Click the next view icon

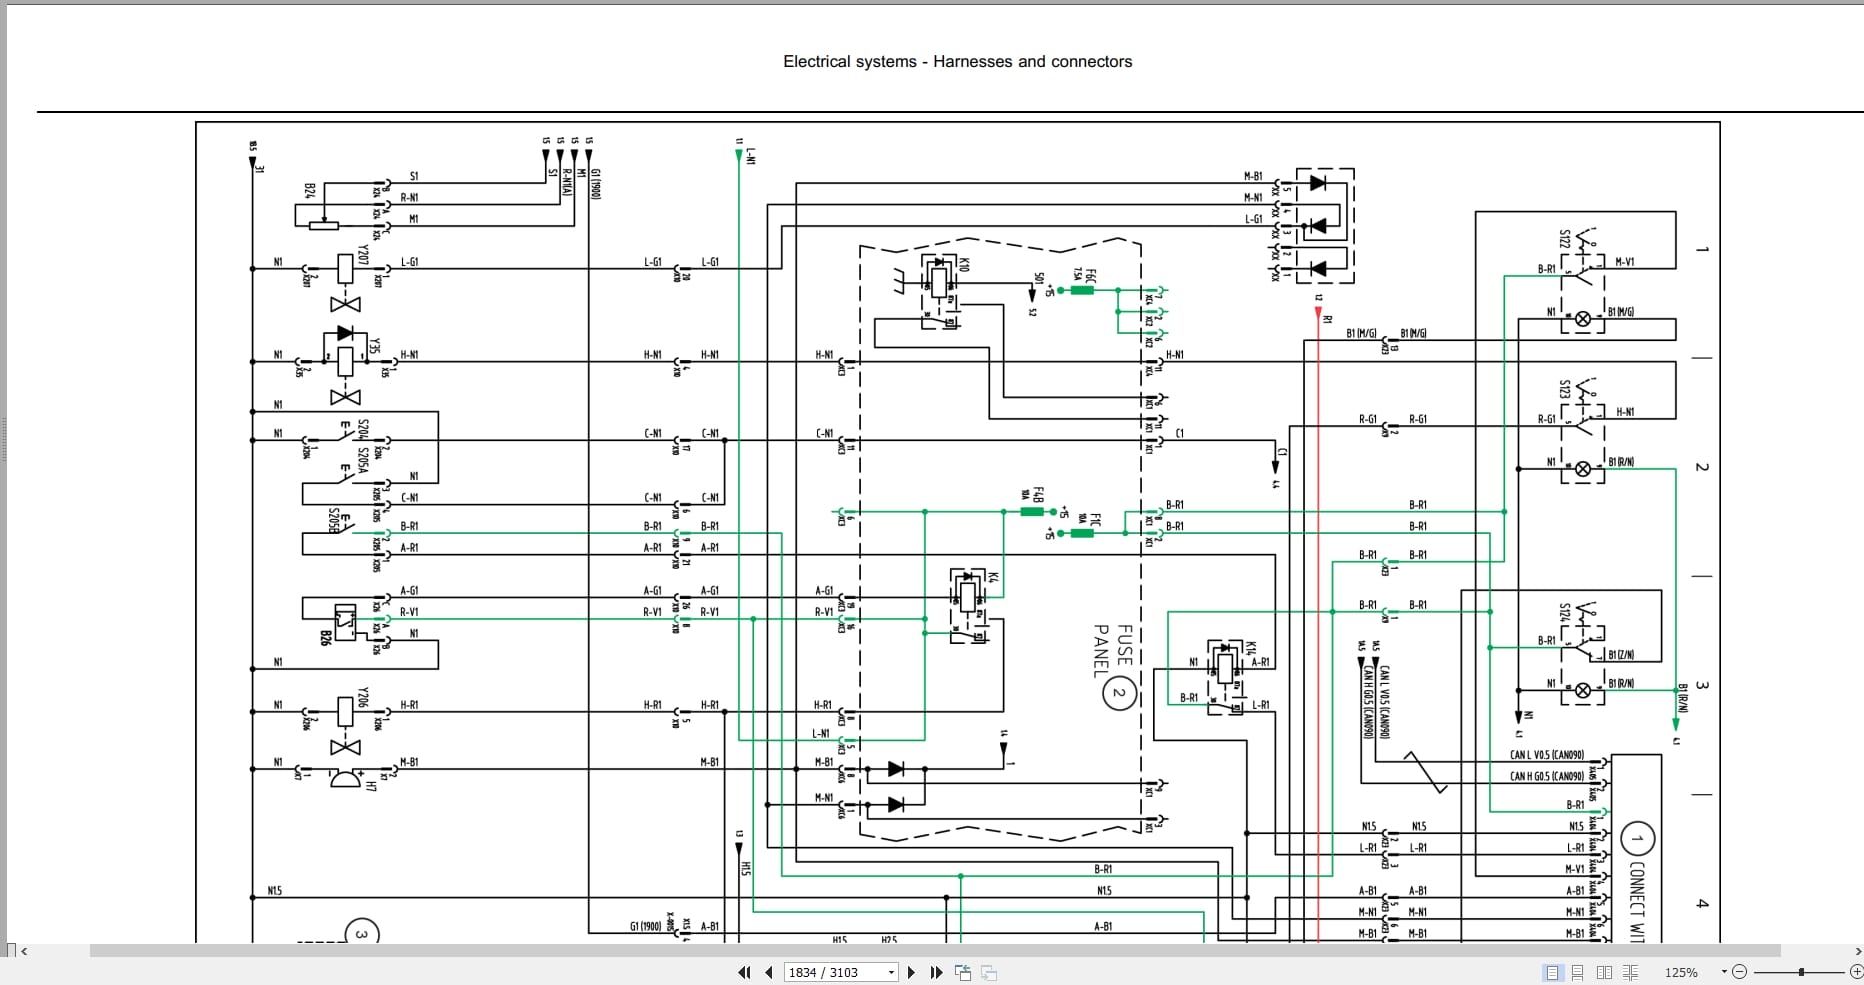(989, 972)
